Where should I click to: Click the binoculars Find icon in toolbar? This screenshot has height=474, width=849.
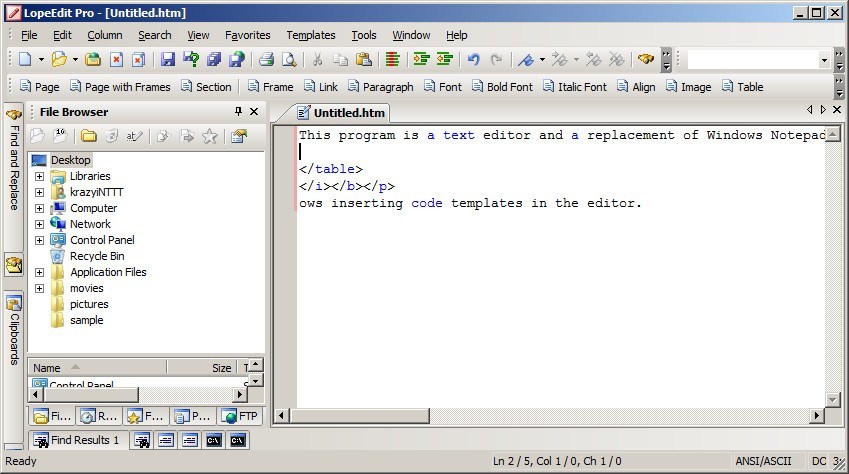point(645,59)
